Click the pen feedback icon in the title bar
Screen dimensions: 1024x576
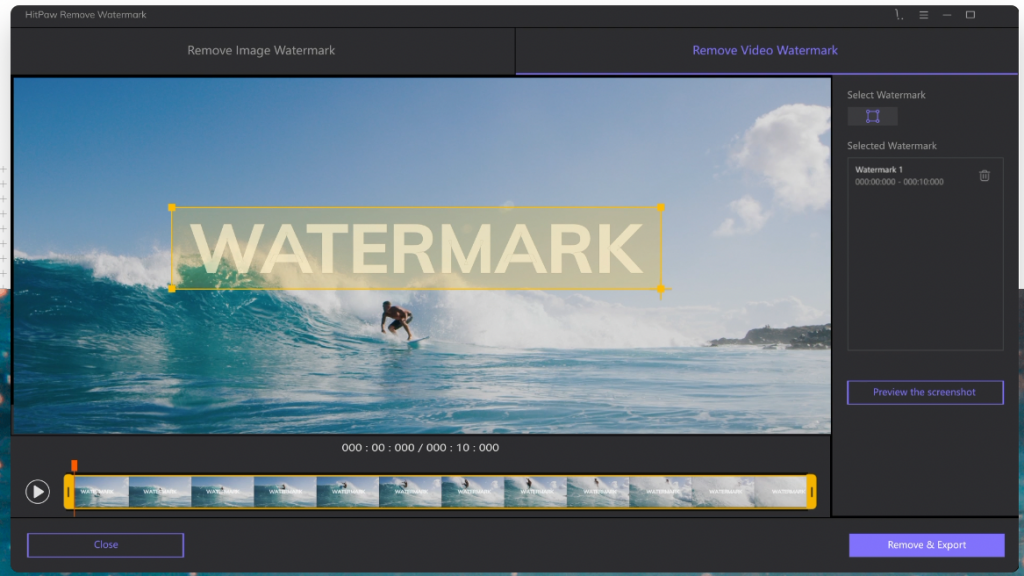[897, 14]
